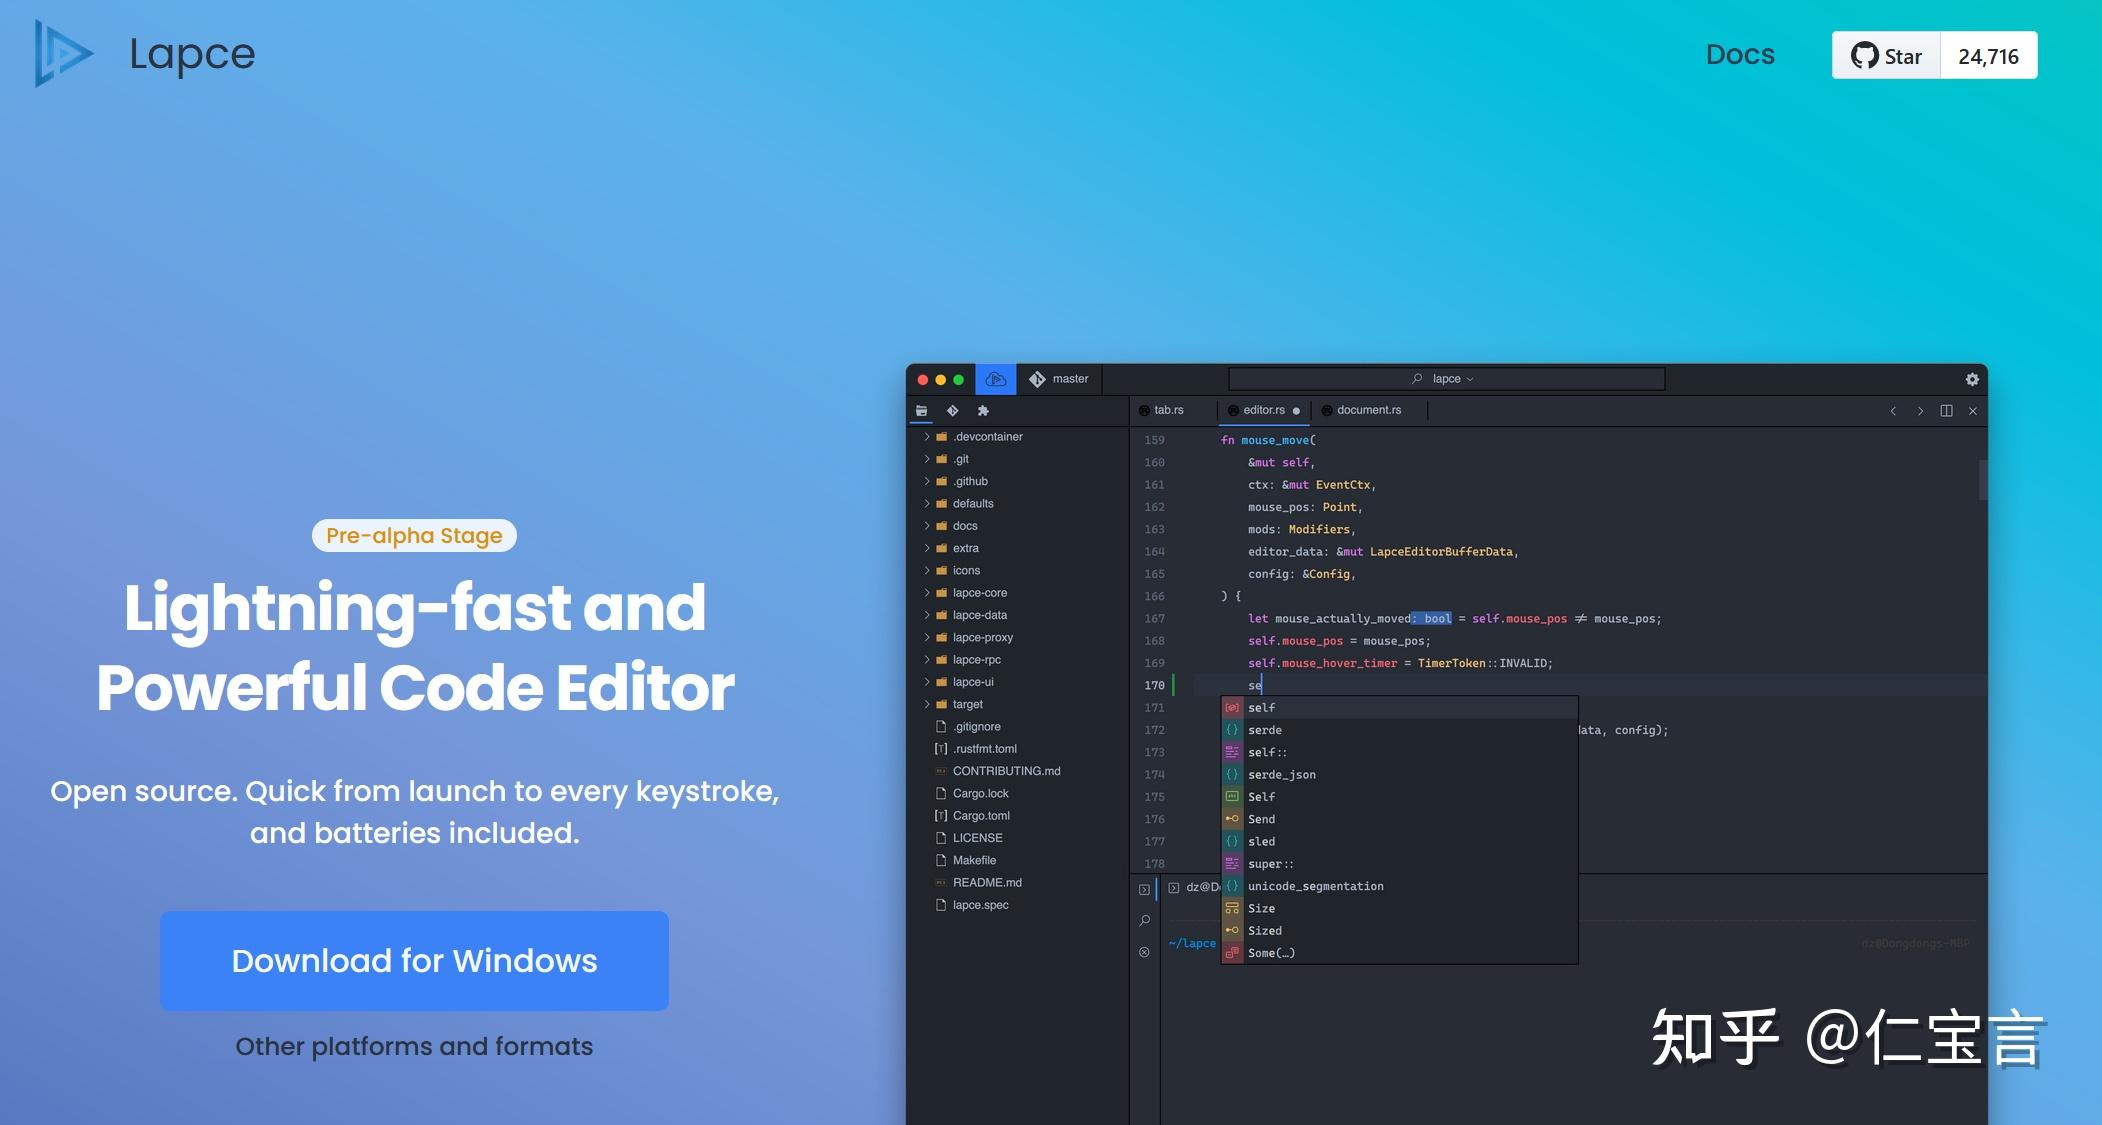The image size is (2102, 1125).
Task: Click the remote connection cloud icon
Action: tap(995, 379)
